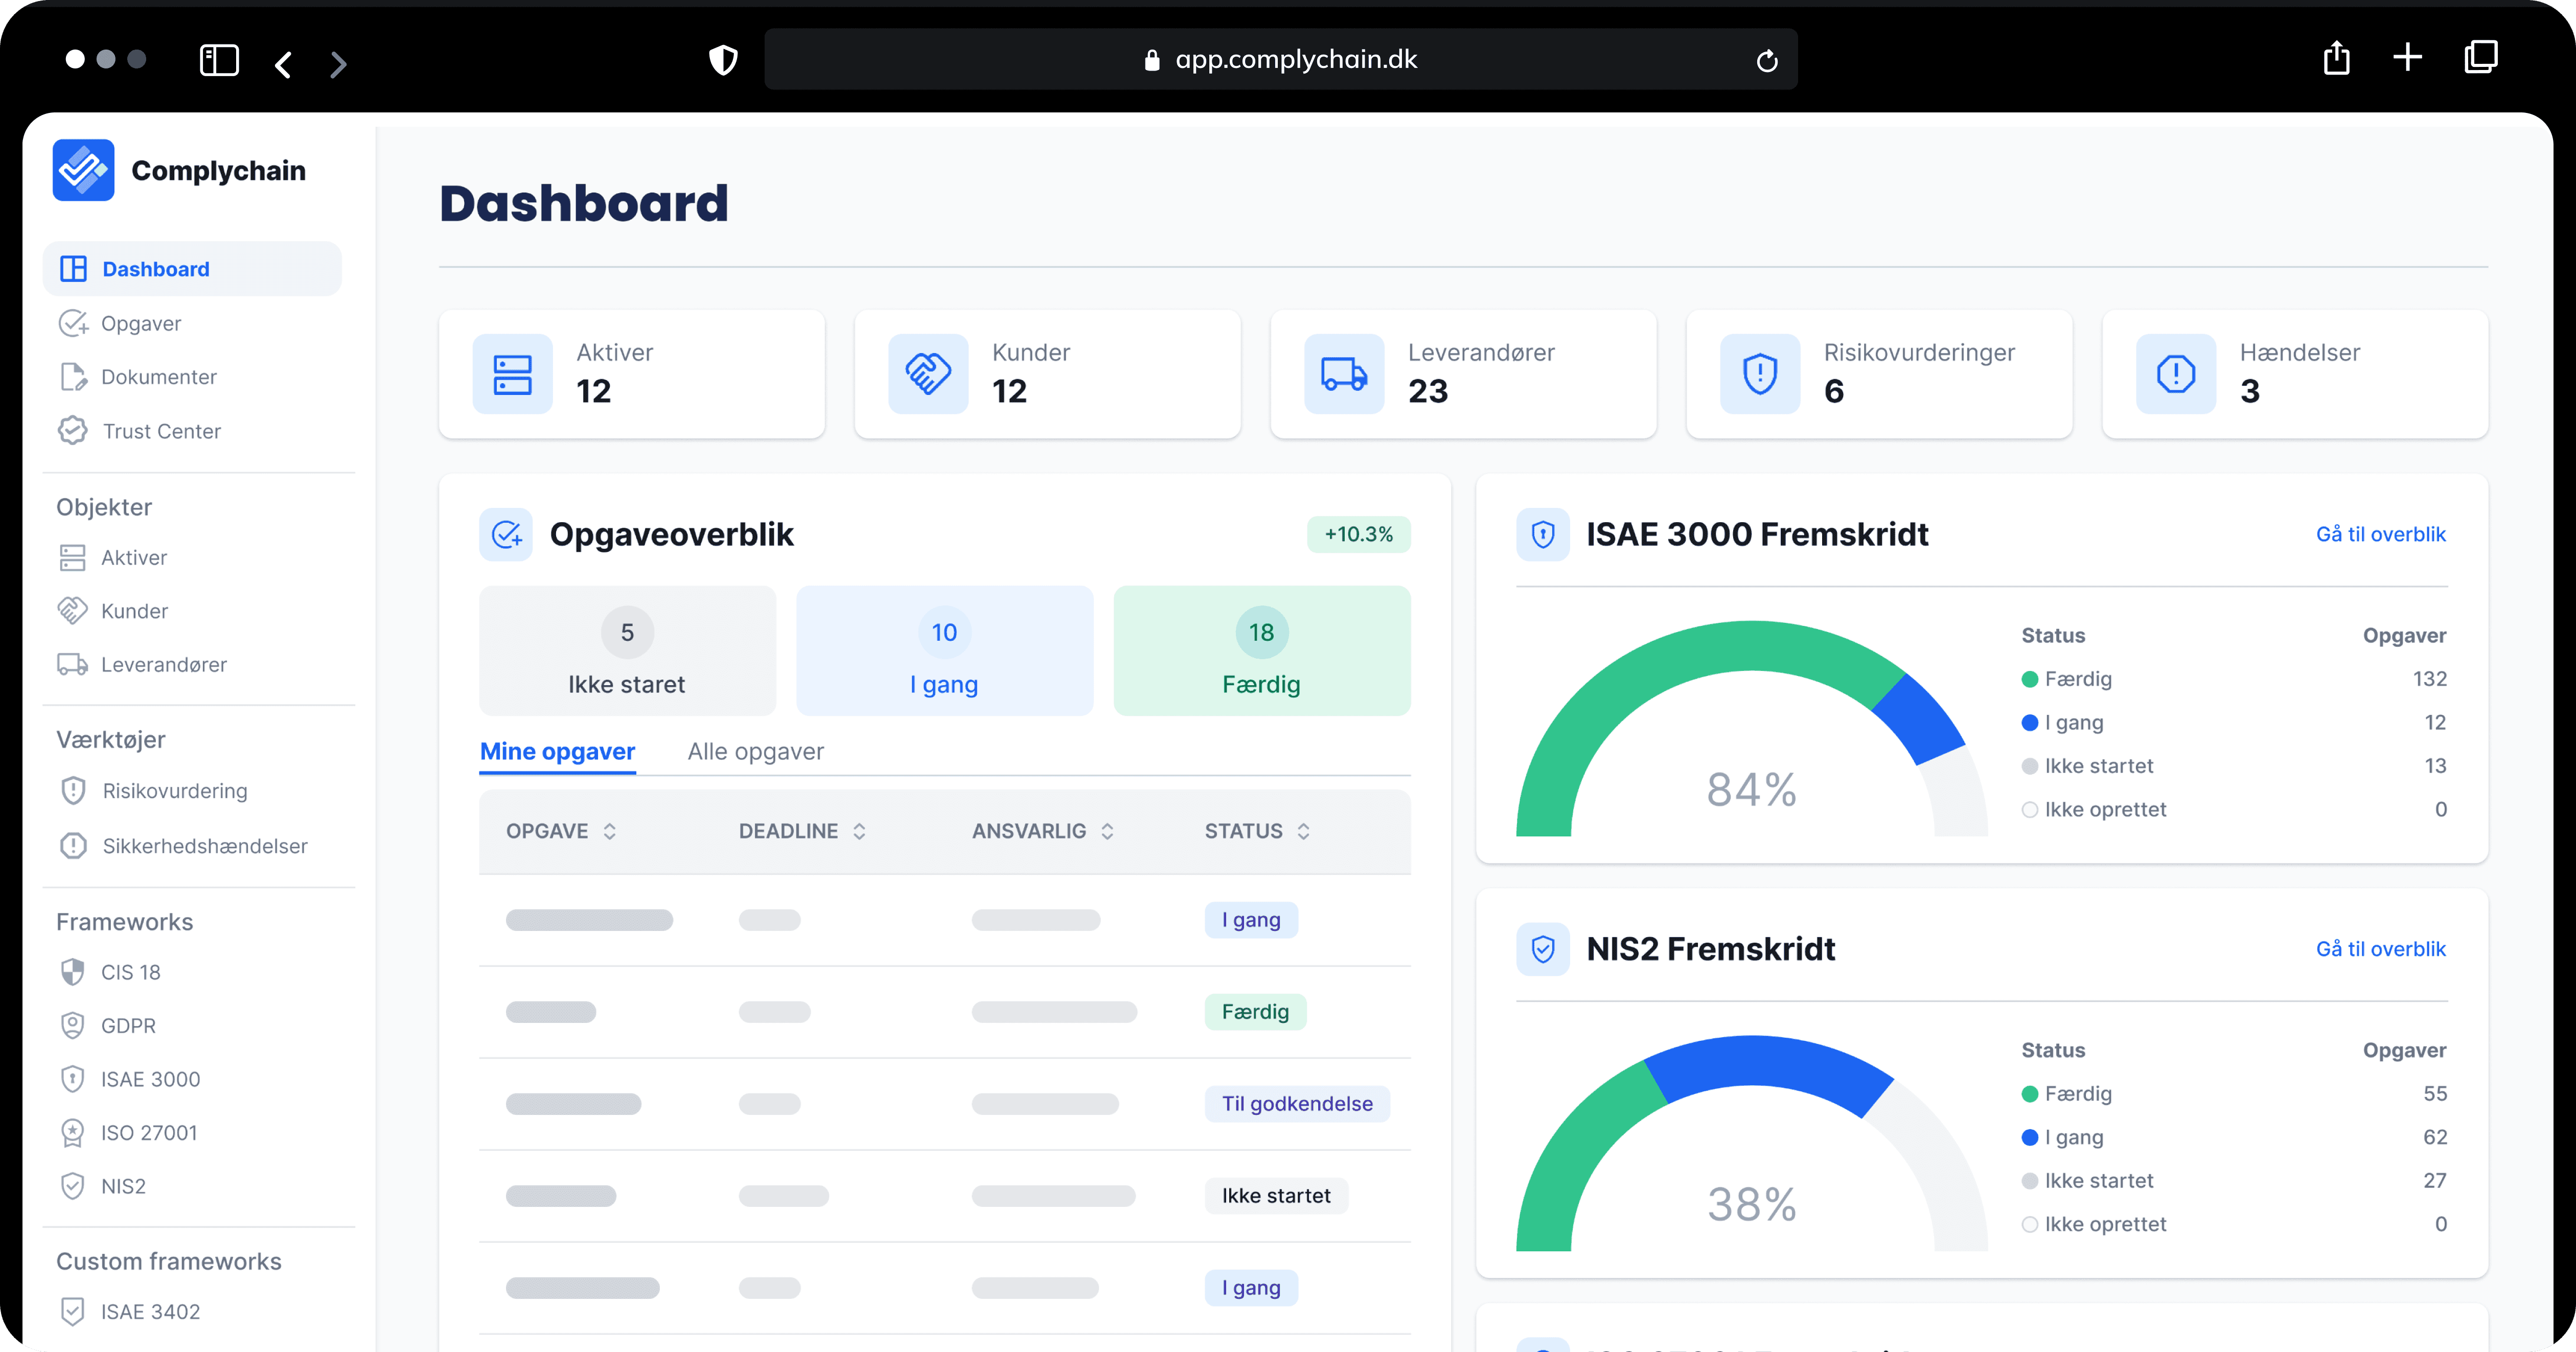Toggle the browser sidebar panel icon
The width and height of the screenshot is (2576, 1352).
219,60
